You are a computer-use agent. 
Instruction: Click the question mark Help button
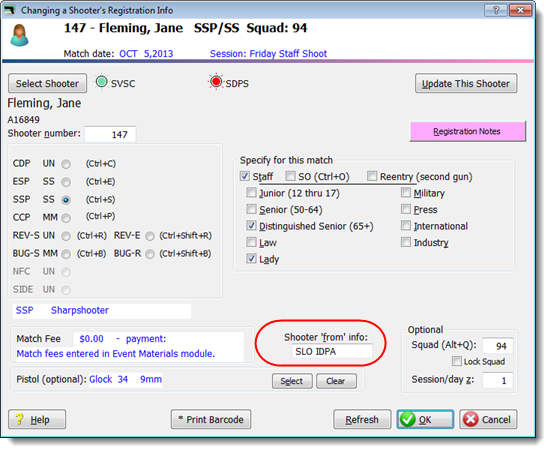click(x=37, y=419)
